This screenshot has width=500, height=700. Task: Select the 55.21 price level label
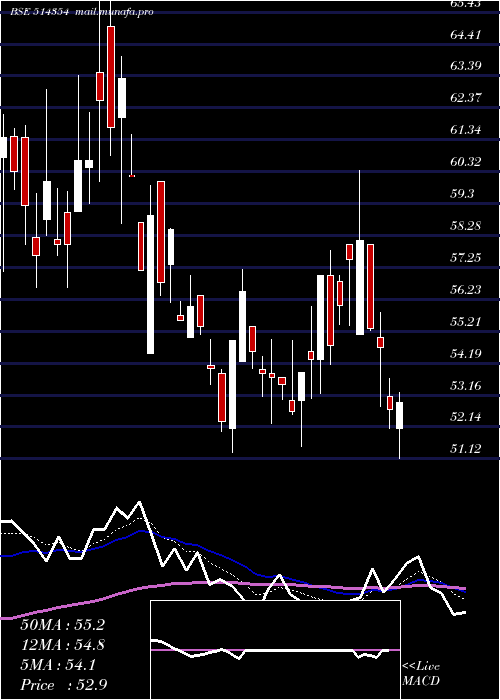coord(466,321)
